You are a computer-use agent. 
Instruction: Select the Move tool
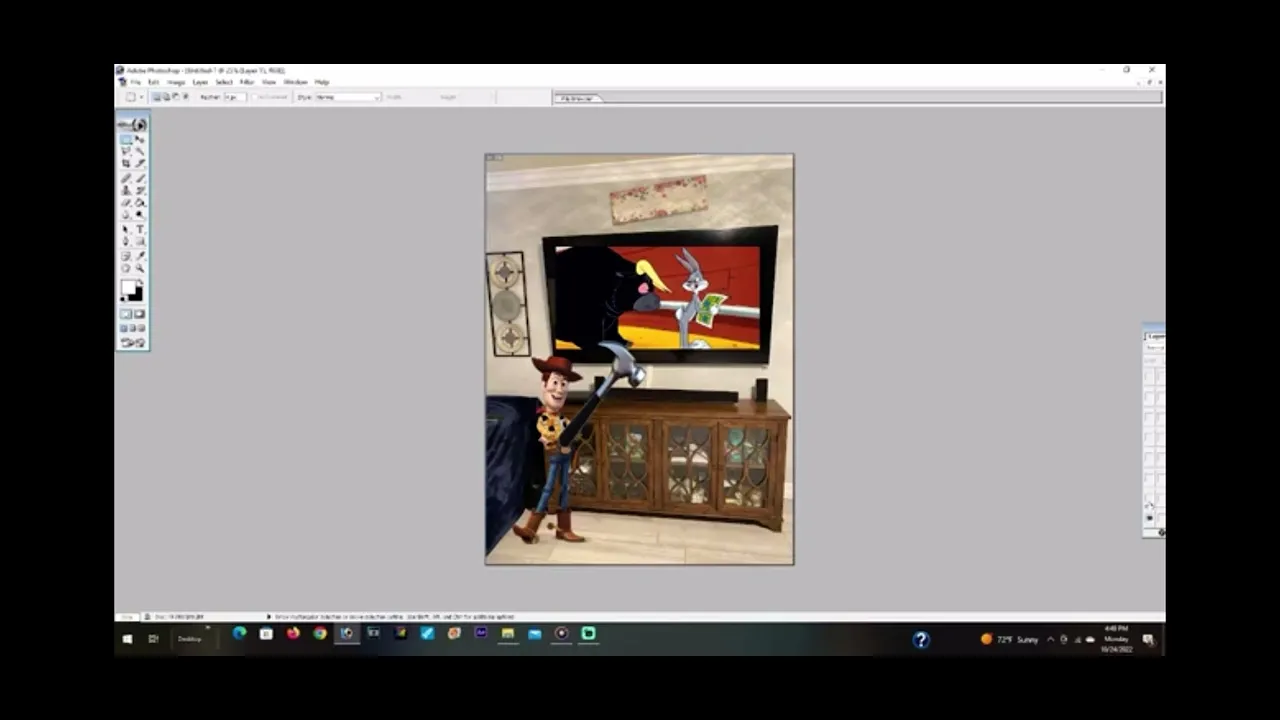140,139
